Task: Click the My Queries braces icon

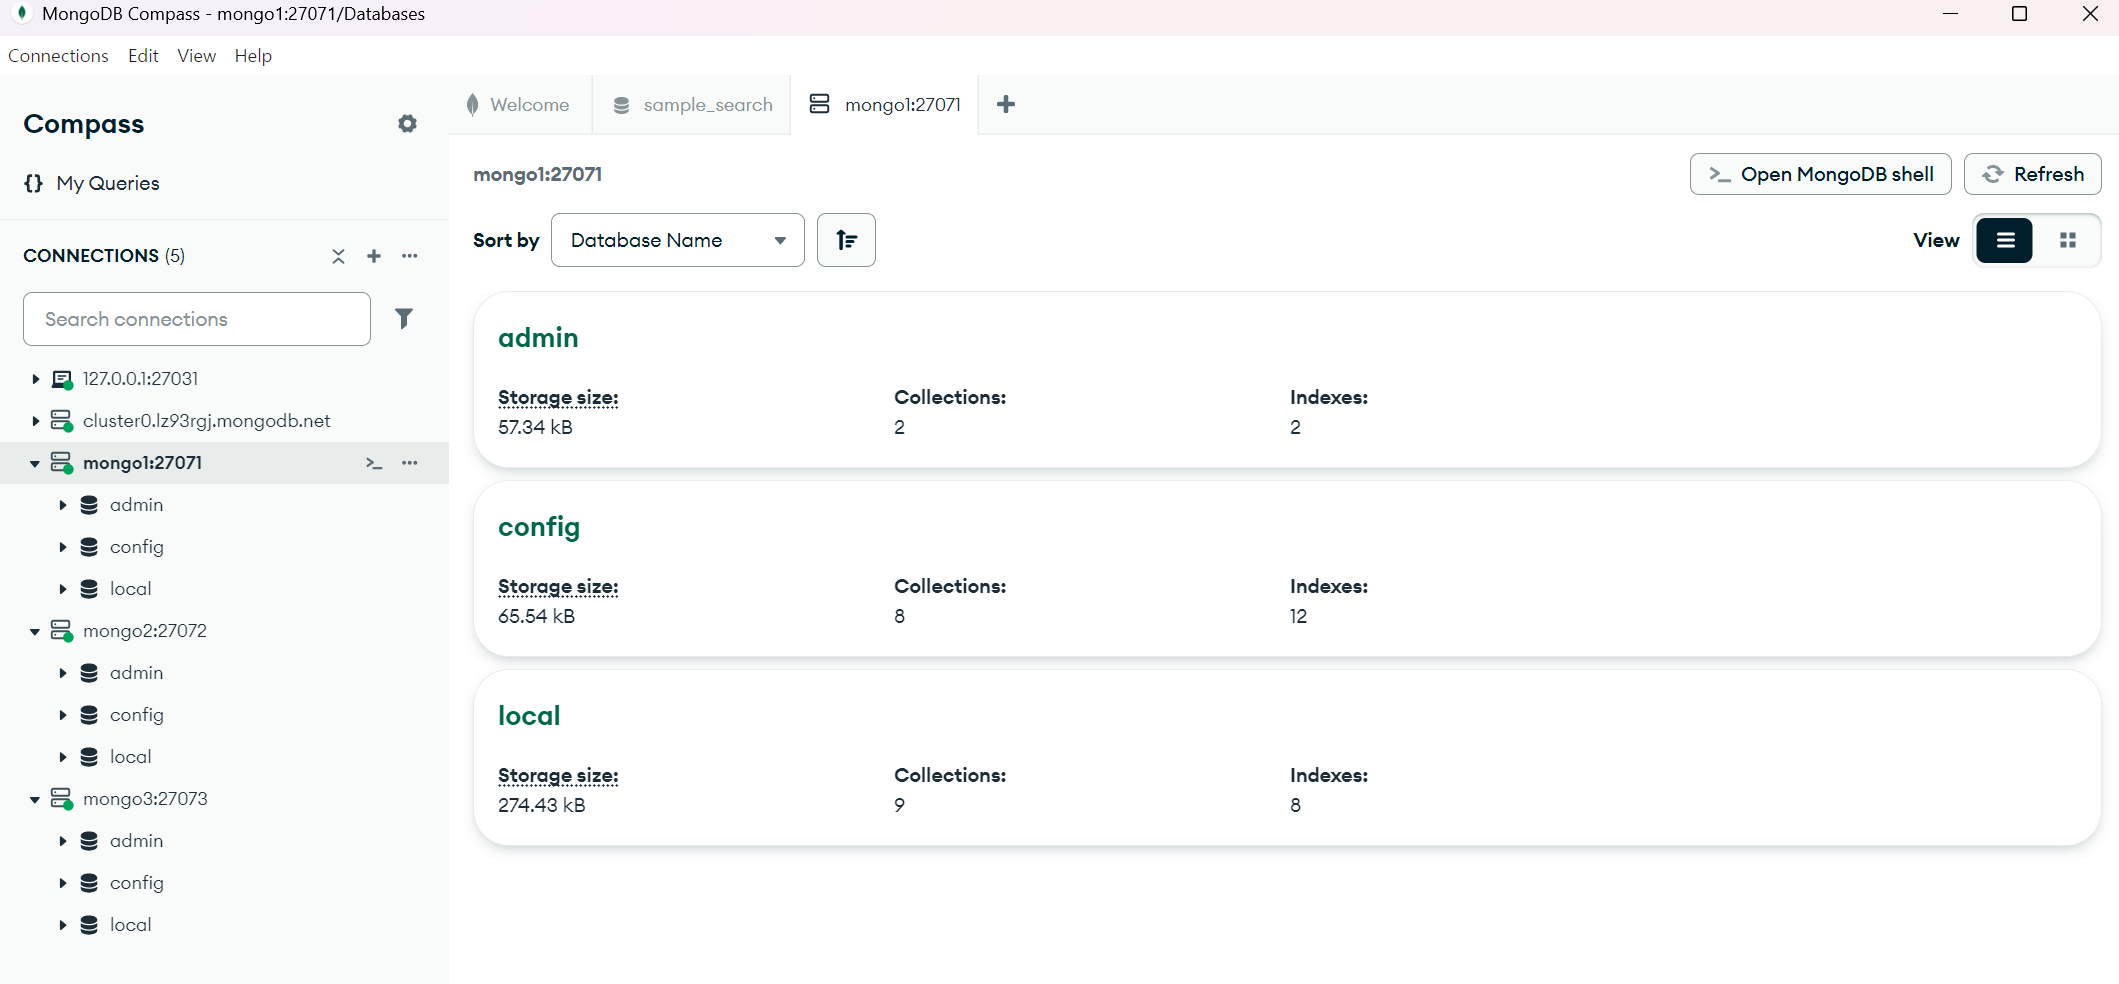Action: pos(34,183)
